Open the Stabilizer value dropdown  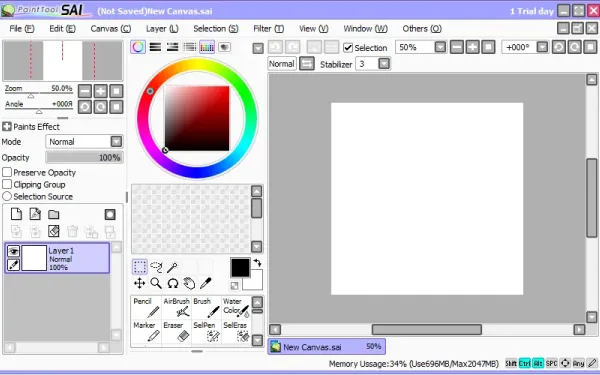384,64
